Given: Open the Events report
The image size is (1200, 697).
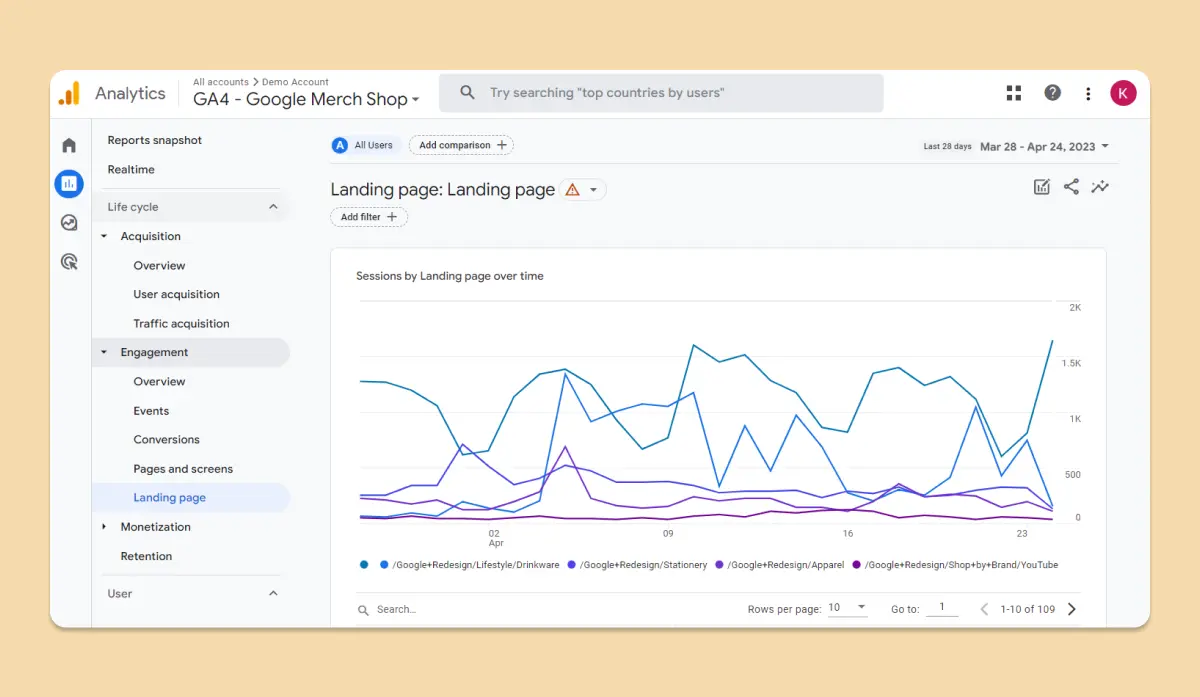Looking at the screenshot, I should click(x=152, y=411).
